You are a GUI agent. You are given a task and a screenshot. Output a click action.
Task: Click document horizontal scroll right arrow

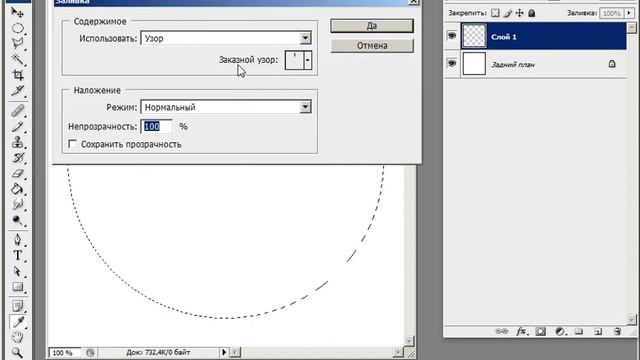click(x=398, y=352)
